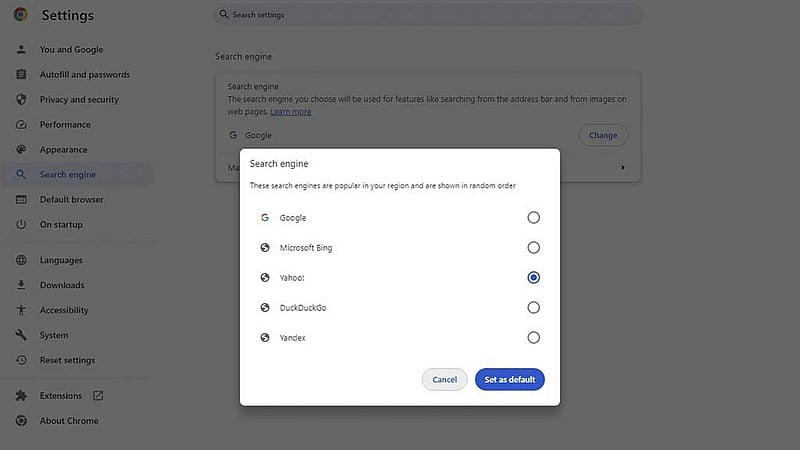
Task: Click the globe icon beside Yahoo!
Action: coord(265,278)
